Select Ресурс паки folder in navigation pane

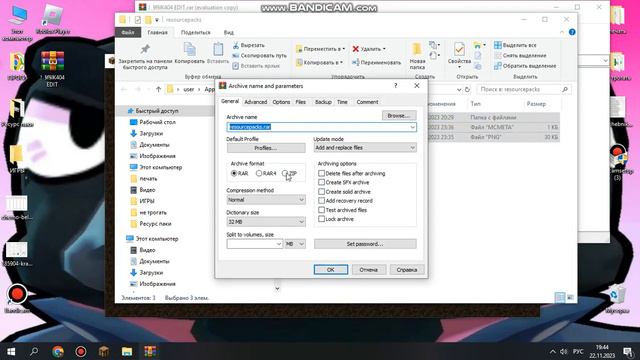pyautogui.click(x=155, y=224)
